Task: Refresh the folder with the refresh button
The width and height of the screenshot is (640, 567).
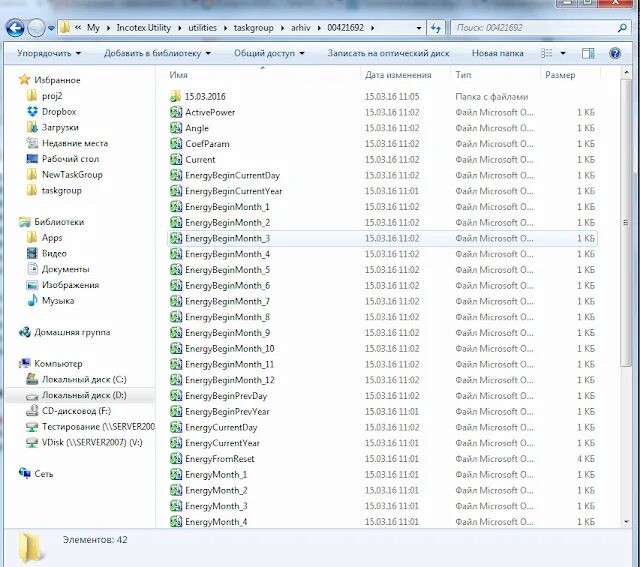Action: point(436,28)
